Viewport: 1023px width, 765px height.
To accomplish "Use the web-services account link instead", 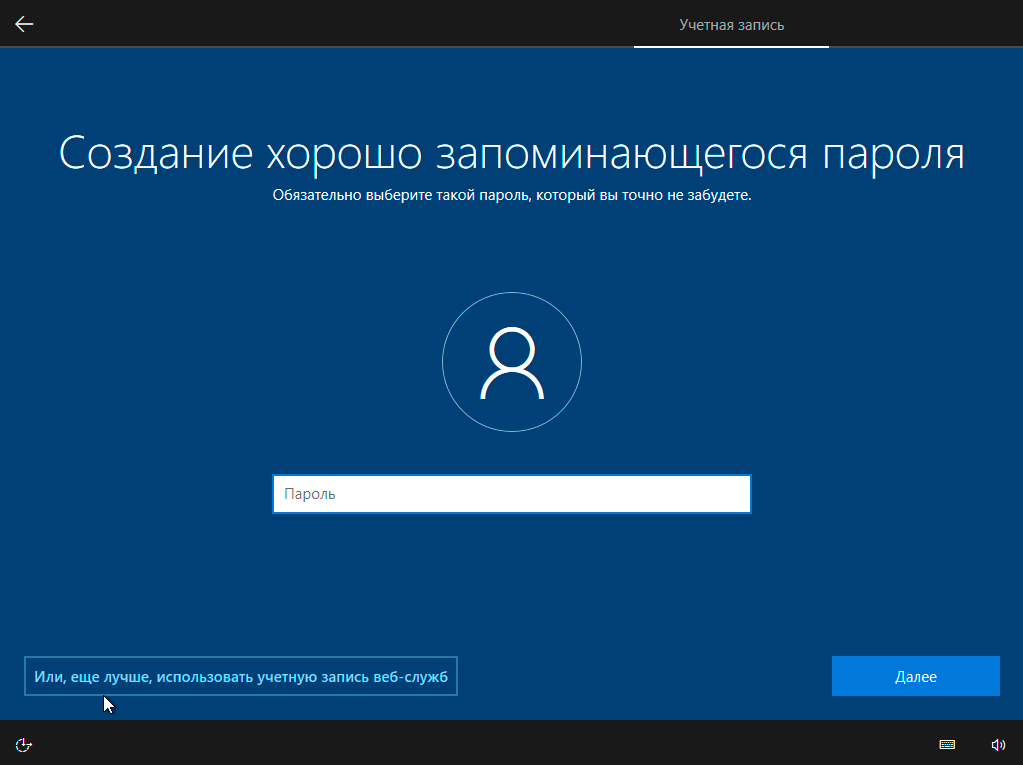I will click(241, 677).
